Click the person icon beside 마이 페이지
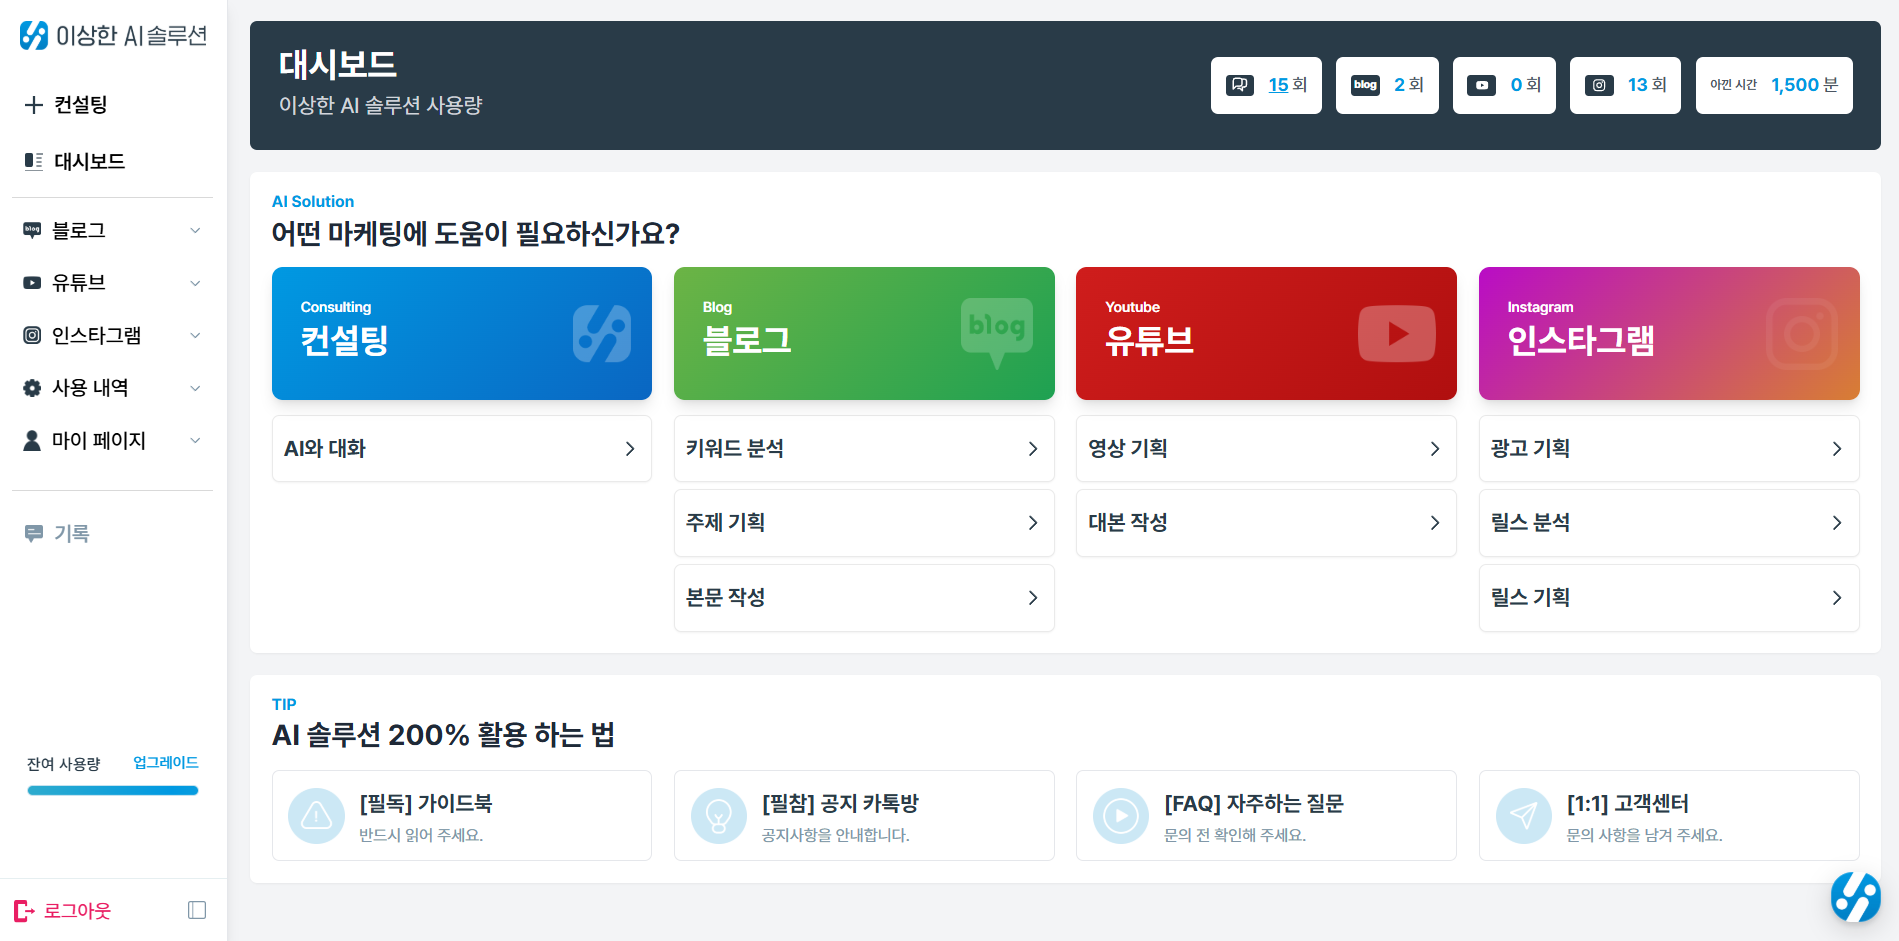This screenshot has width=1899, height=941. click(32, 440)
